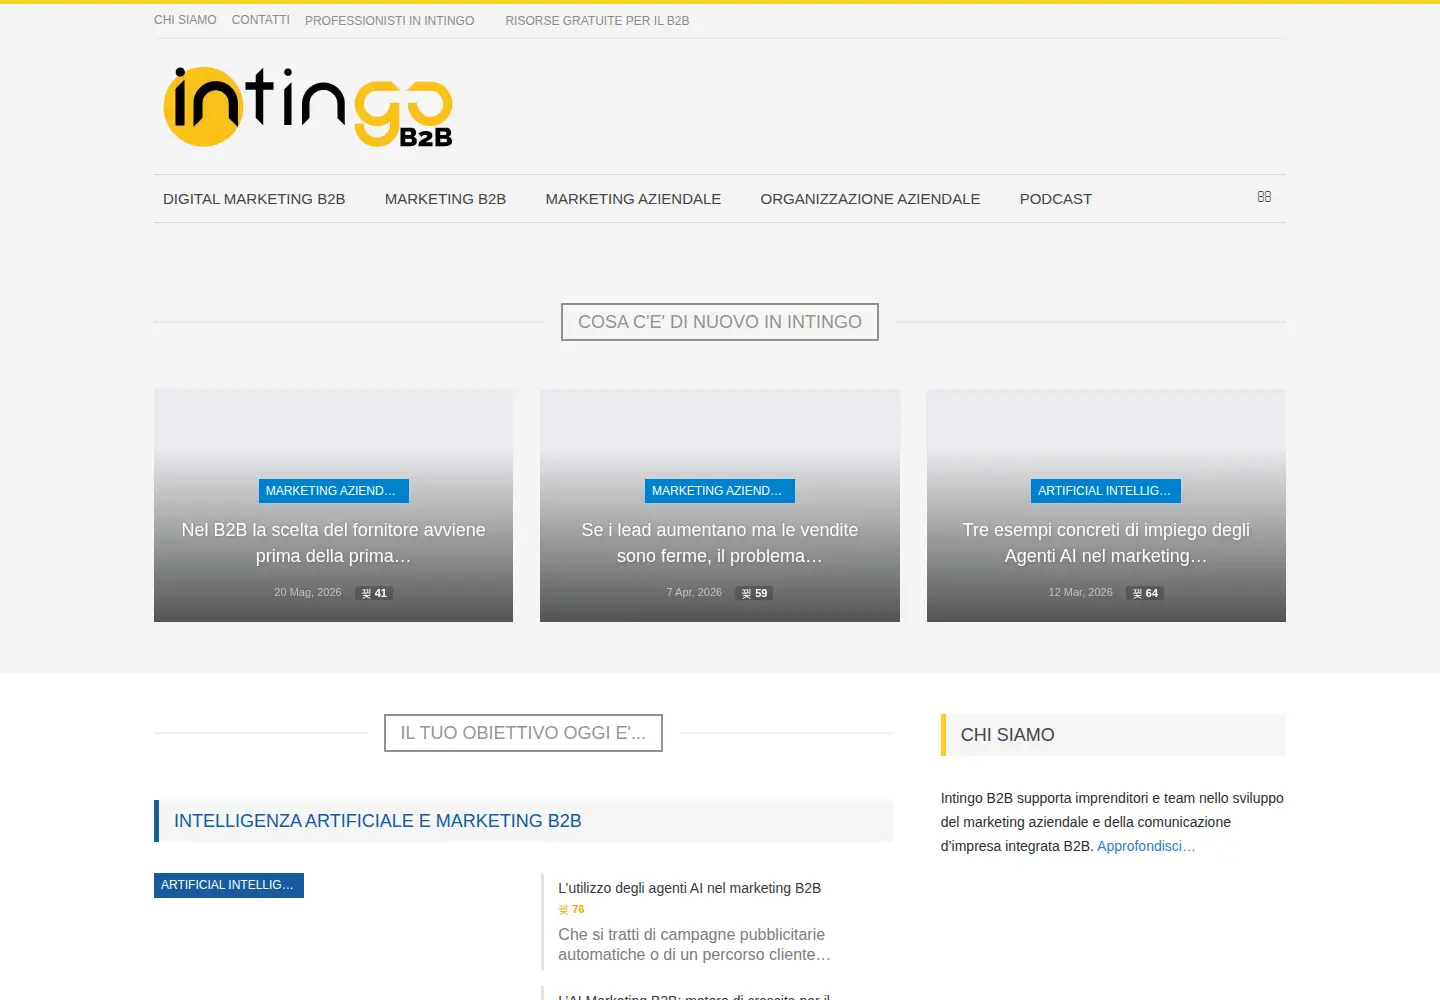
Task: Click Artificial Intellig… tag on third card
Action: (x=1106, y=491)
